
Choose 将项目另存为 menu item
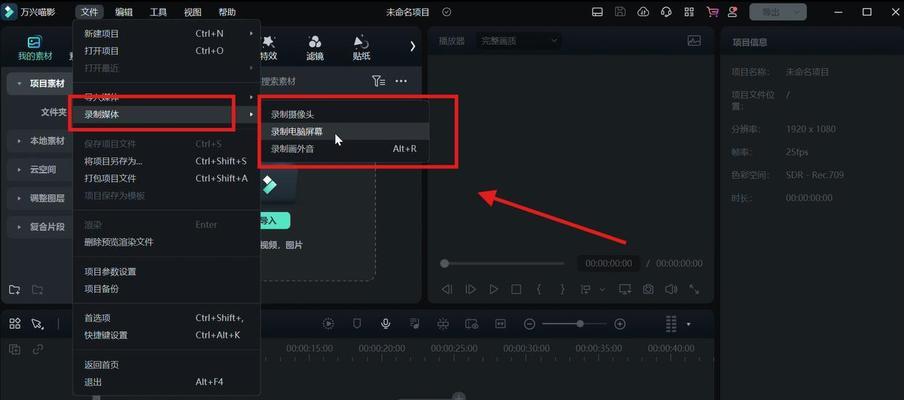click(x=167, y=161)
